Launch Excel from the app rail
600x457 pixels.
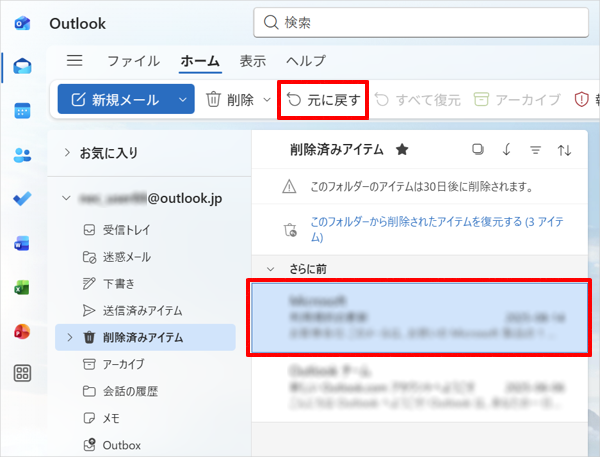pos(22,287)
